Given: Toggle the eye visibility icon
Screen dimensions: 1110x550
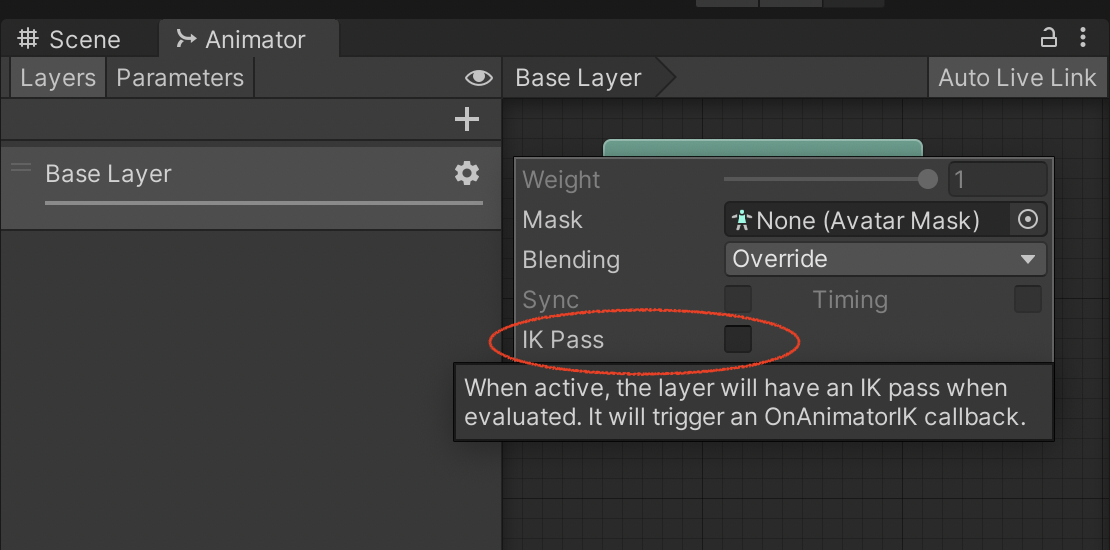Looking at the screenshot, I should point(479,78).
